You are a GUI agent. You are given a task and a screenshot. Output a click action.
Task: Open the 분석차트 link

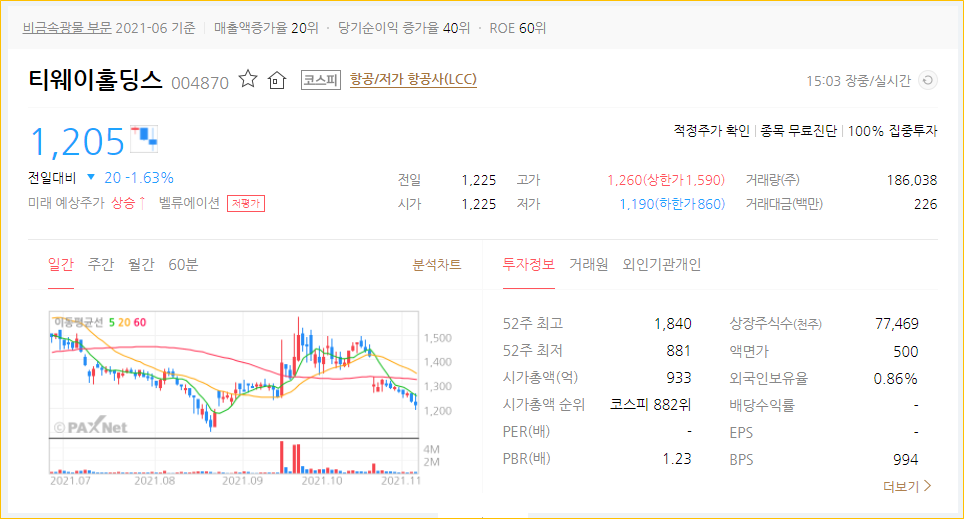point(437,265)
